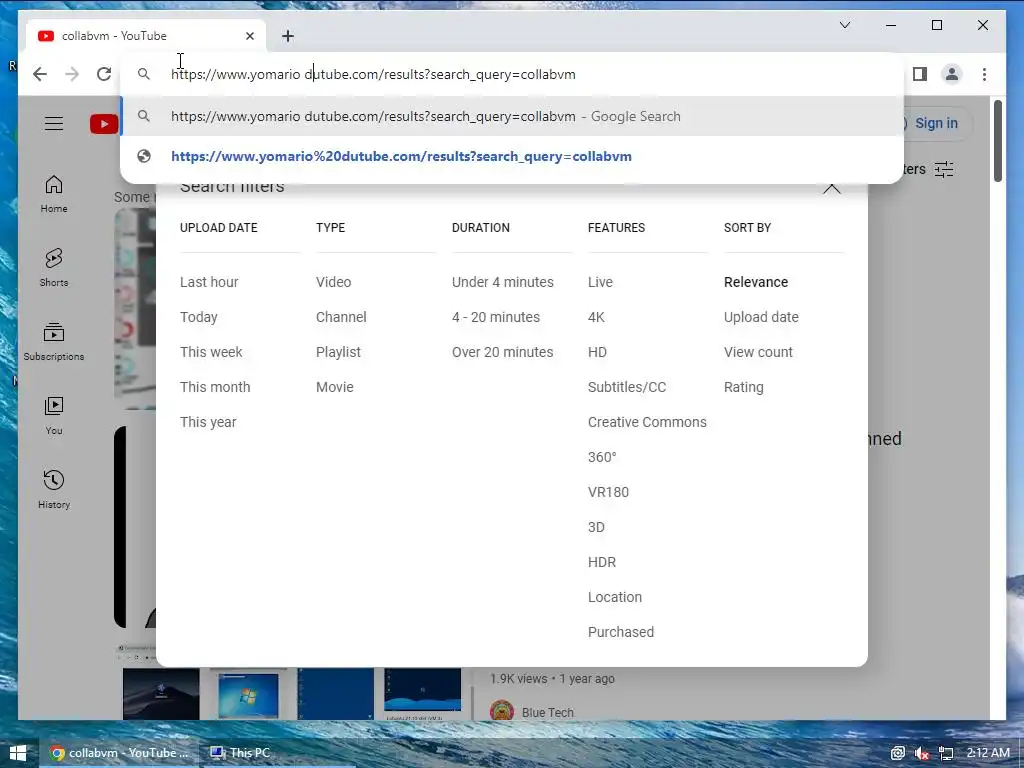Filter results by type Channel

point(341,317)
